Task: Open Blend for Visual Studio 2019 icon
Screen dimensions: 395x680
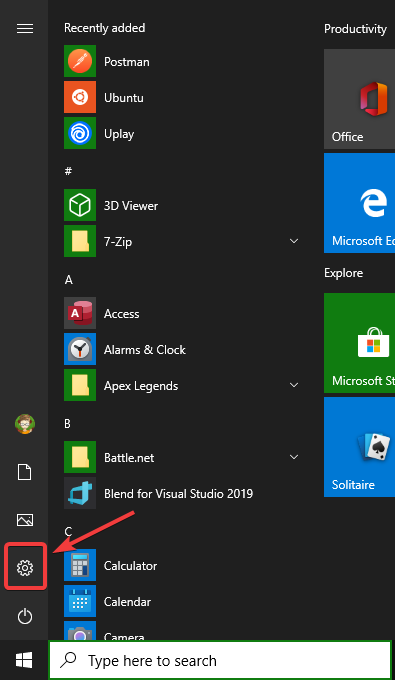Action: coord(80,493)
